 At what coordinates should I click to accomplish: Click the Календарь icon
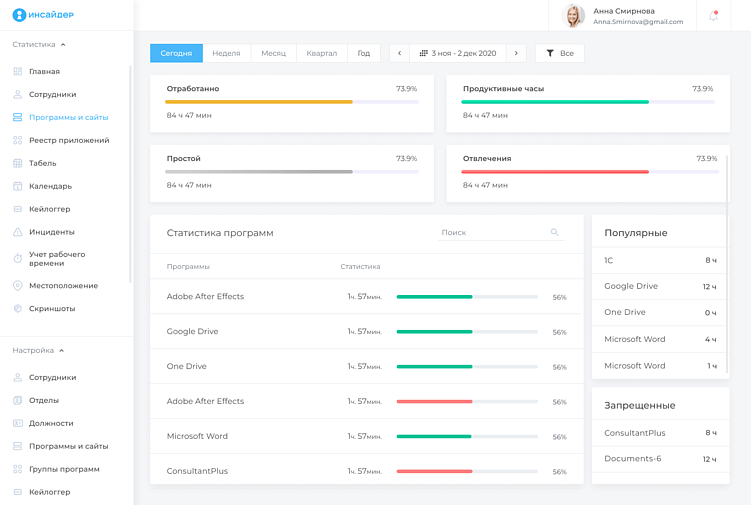pyautogui.click(x=18, y=186)
